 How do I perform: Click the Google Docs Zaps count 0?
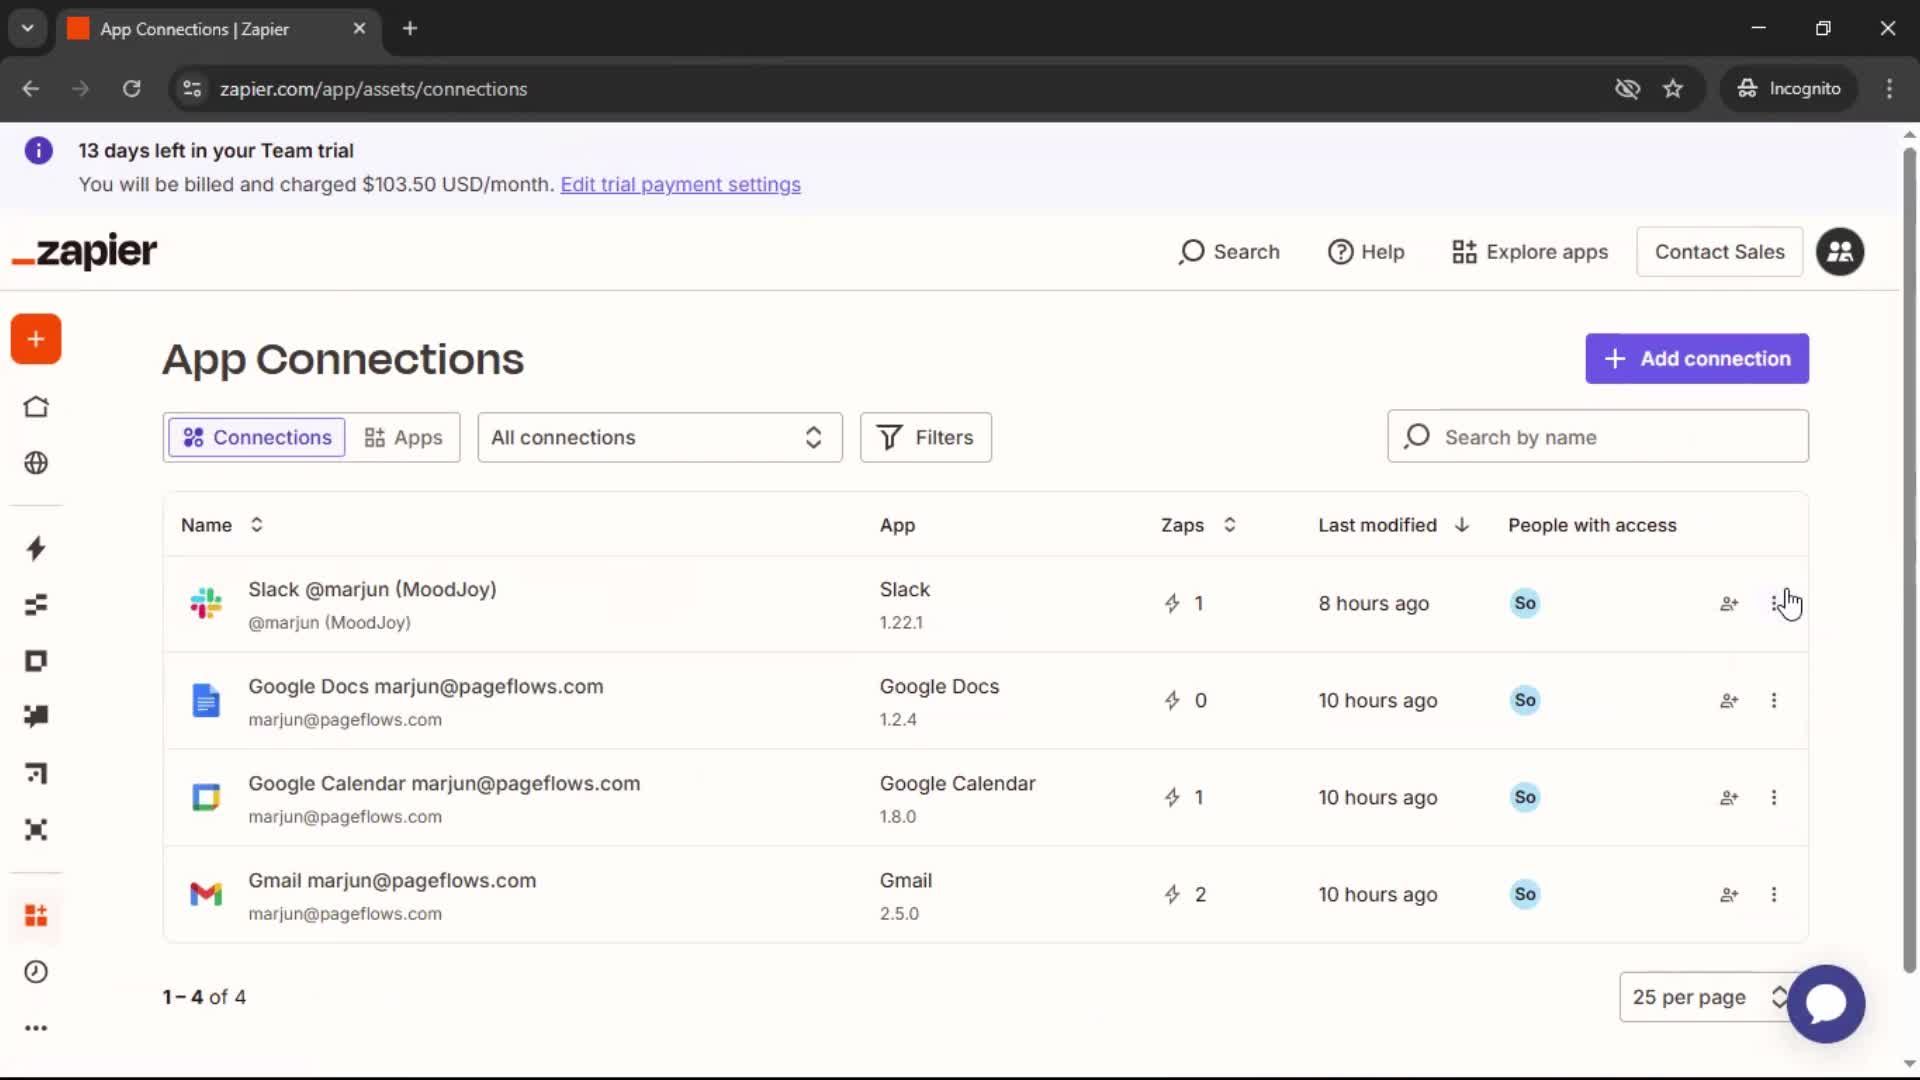point(1185,701)
